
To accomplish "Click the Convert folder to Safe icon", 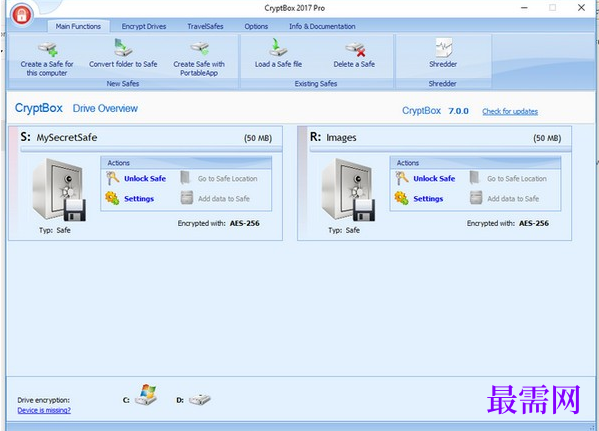I will pos(123,47).
